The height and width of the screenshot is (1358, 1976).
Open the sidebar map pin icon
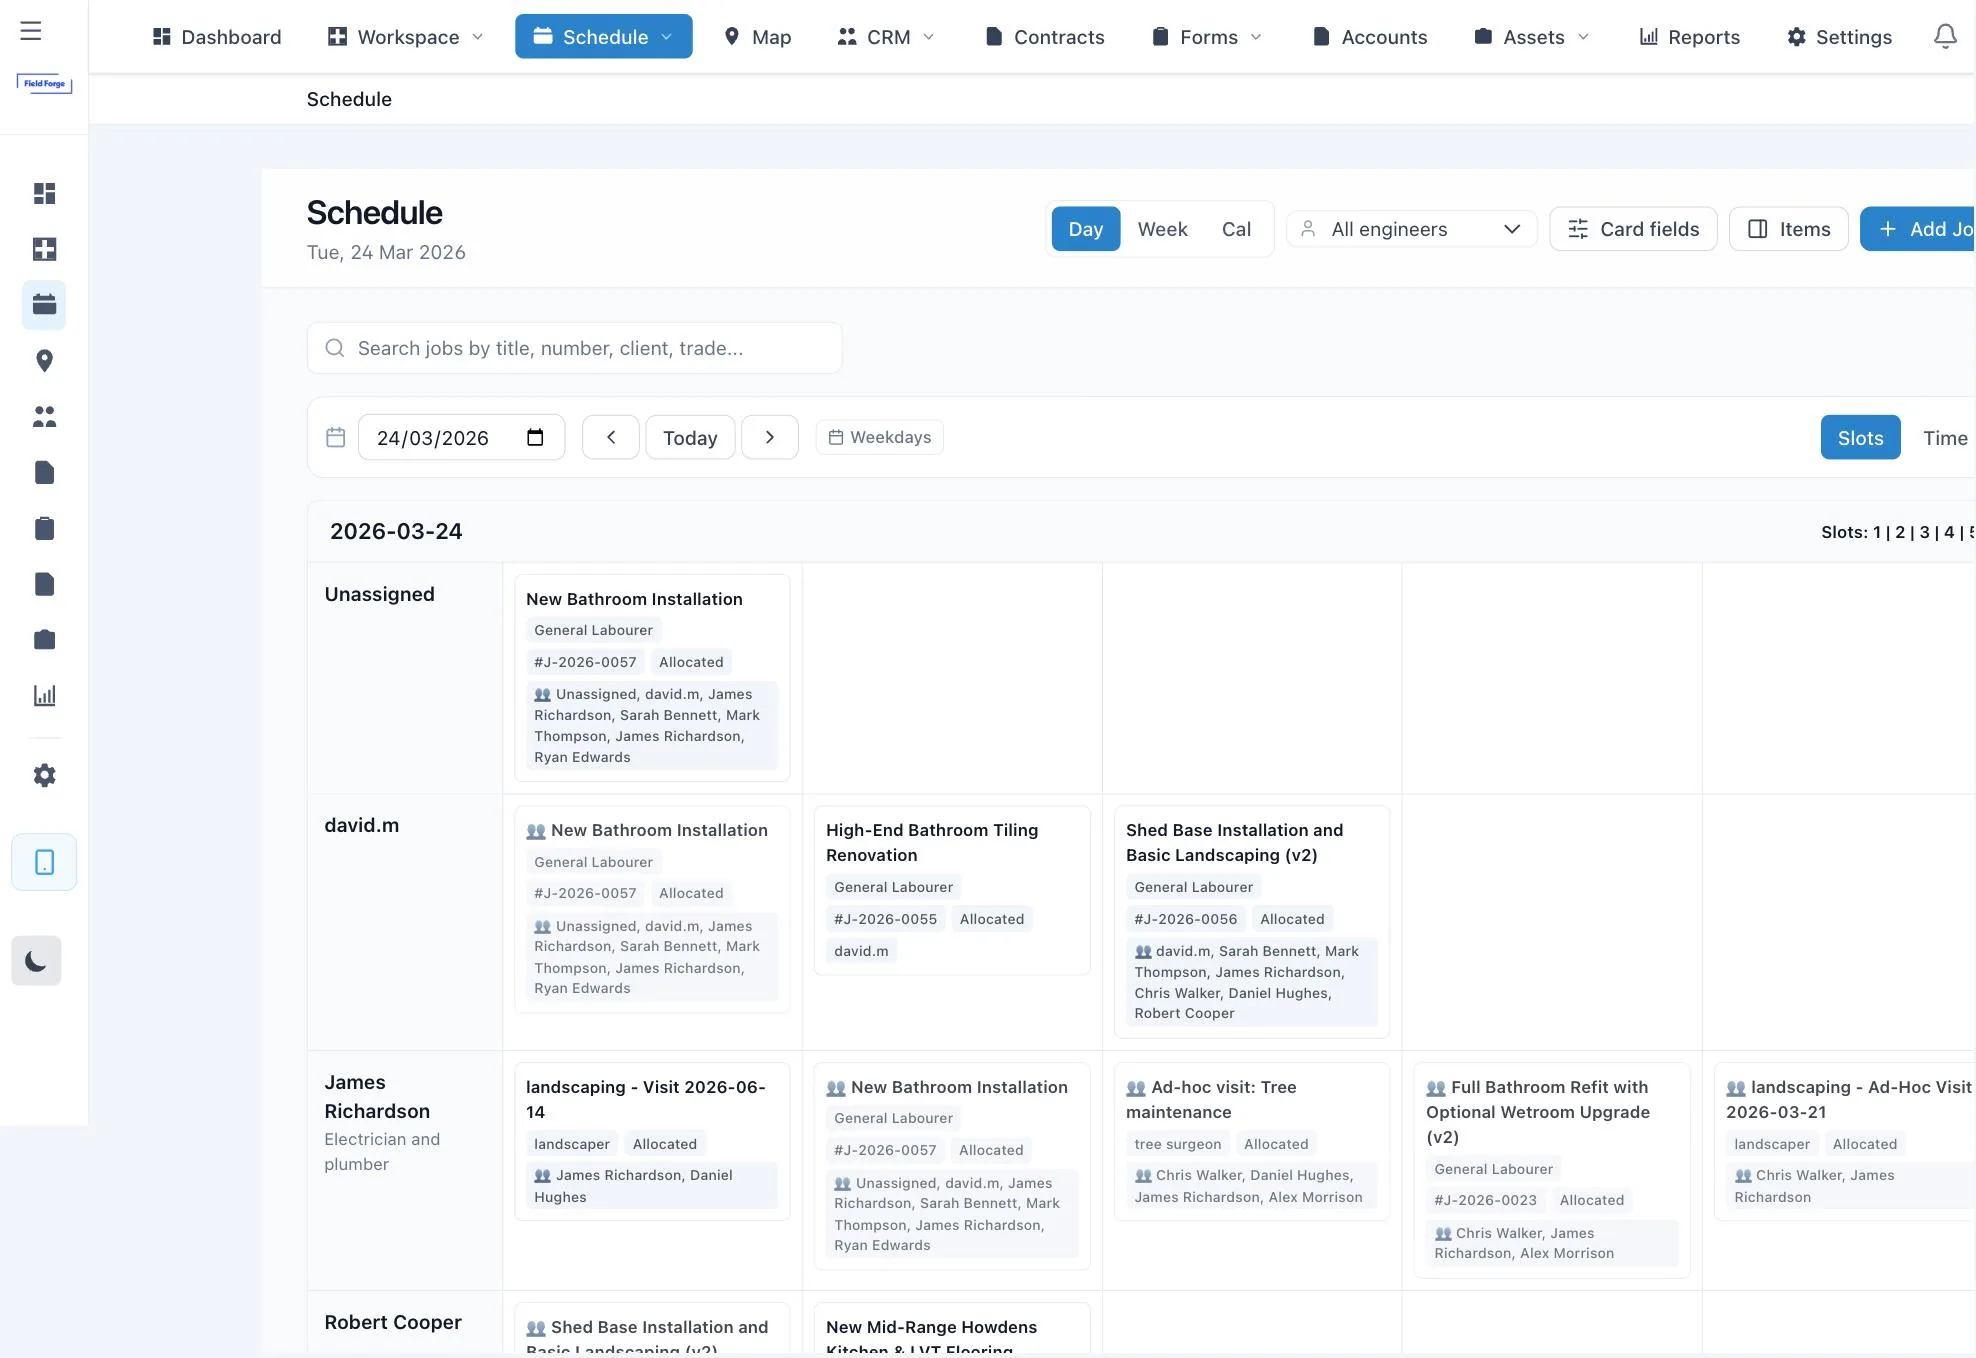[x=44, y=361]
